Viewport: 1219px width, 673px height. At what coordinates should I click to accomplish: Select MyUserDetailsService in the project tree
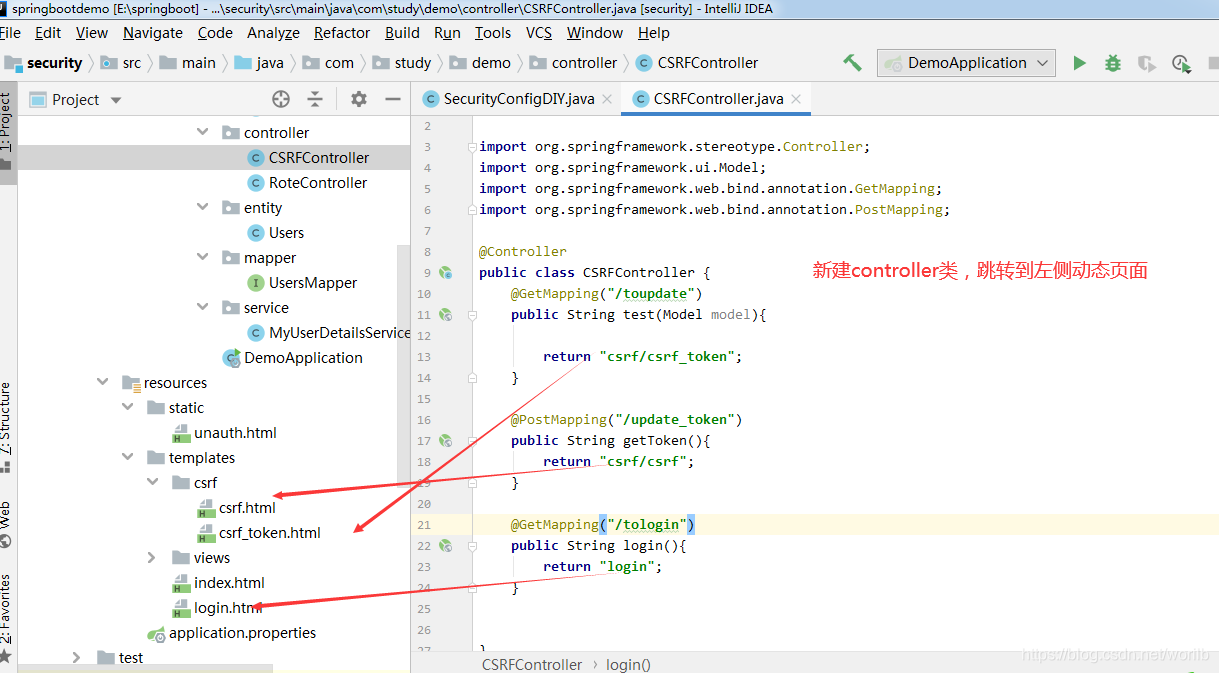click(x=339, y=332)
